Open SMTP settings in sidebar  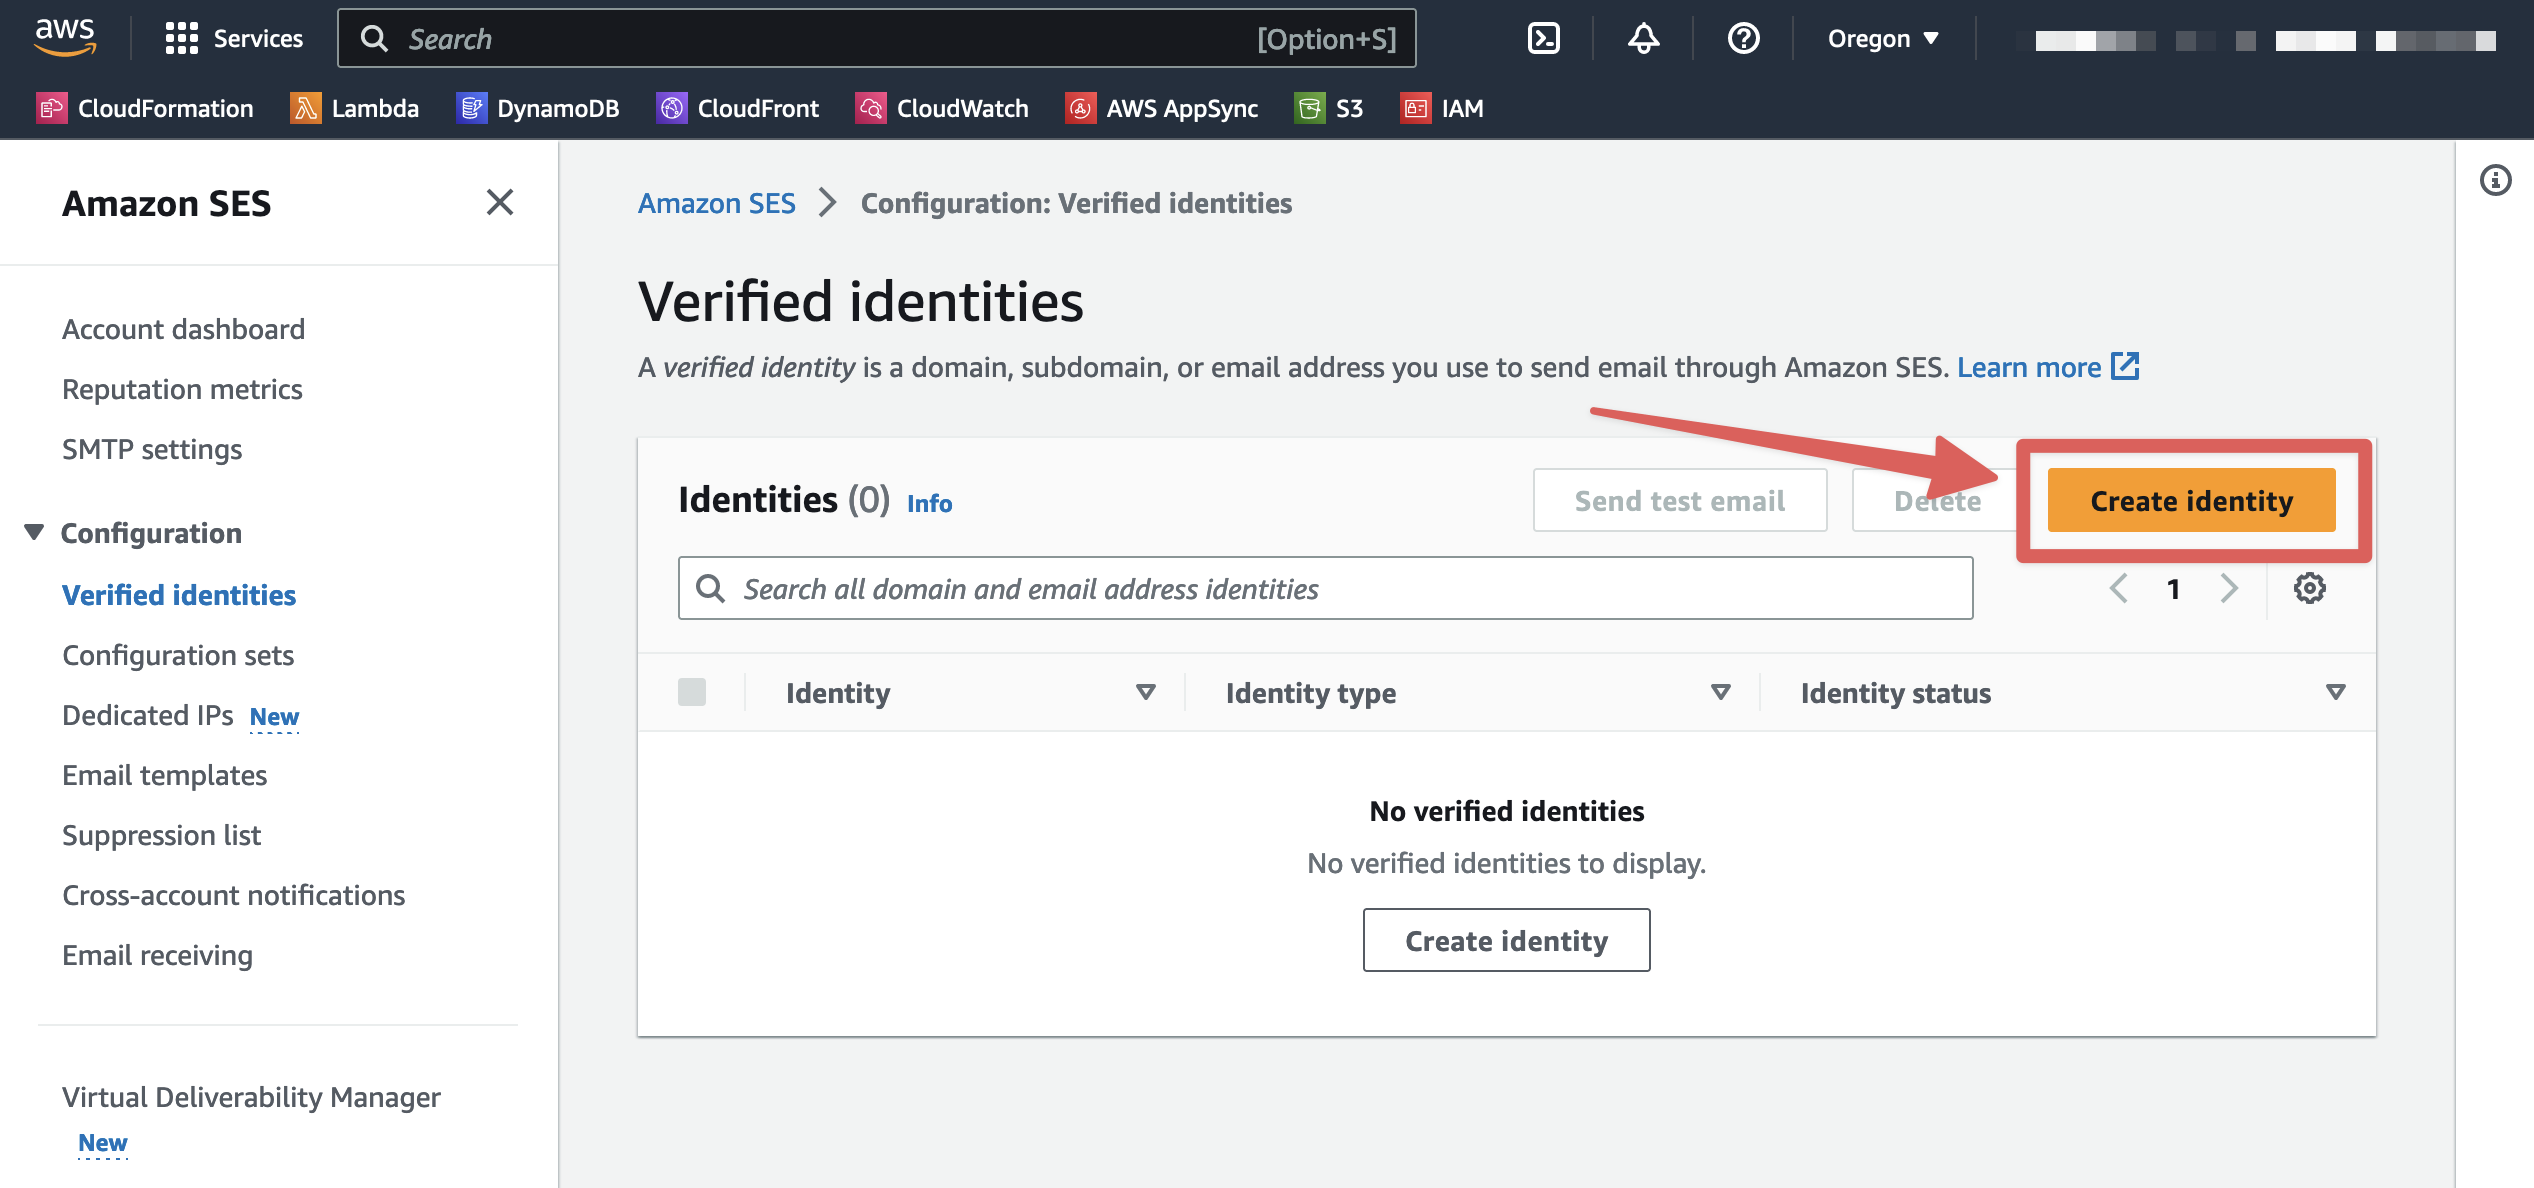pos(152,449)
